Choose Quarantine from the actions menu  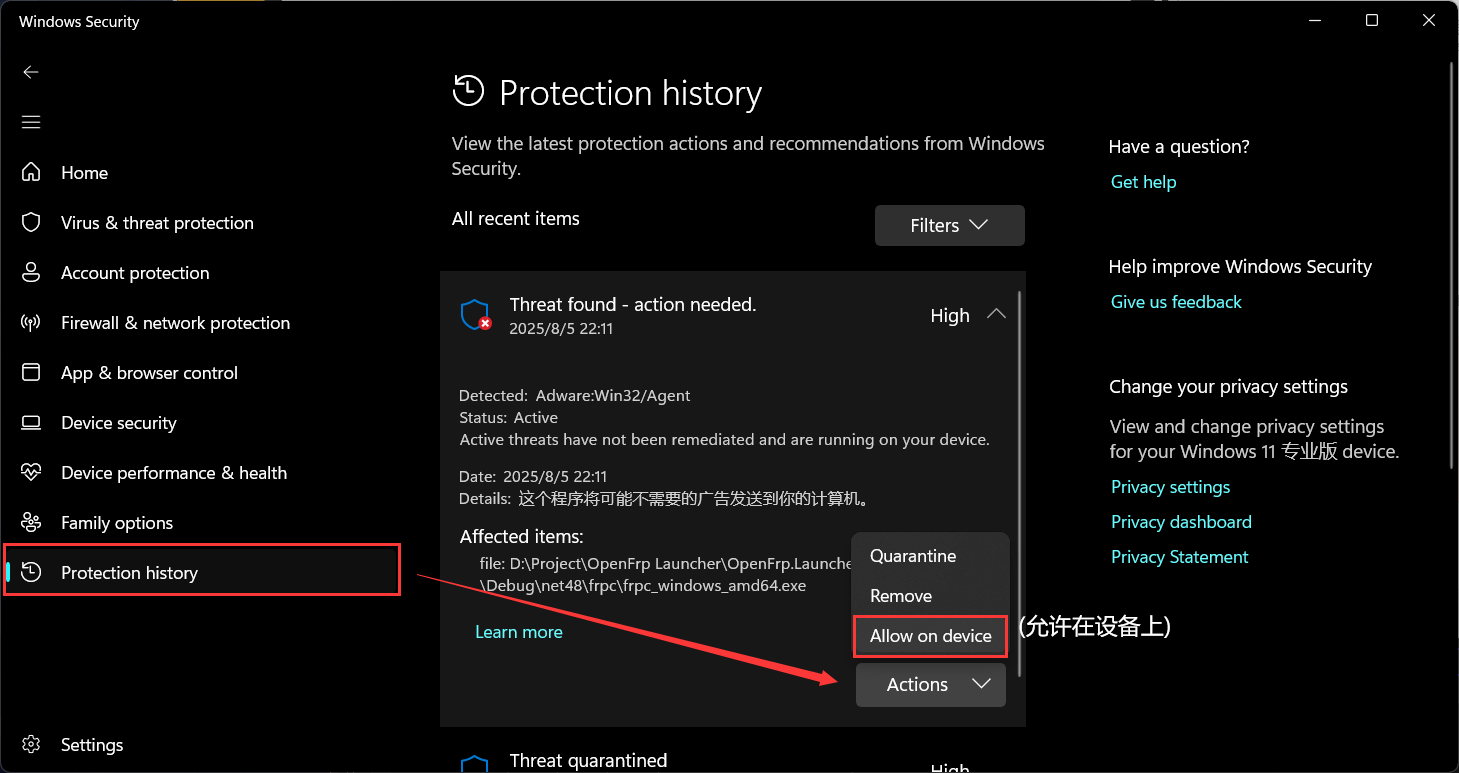(x=913, y=556)
